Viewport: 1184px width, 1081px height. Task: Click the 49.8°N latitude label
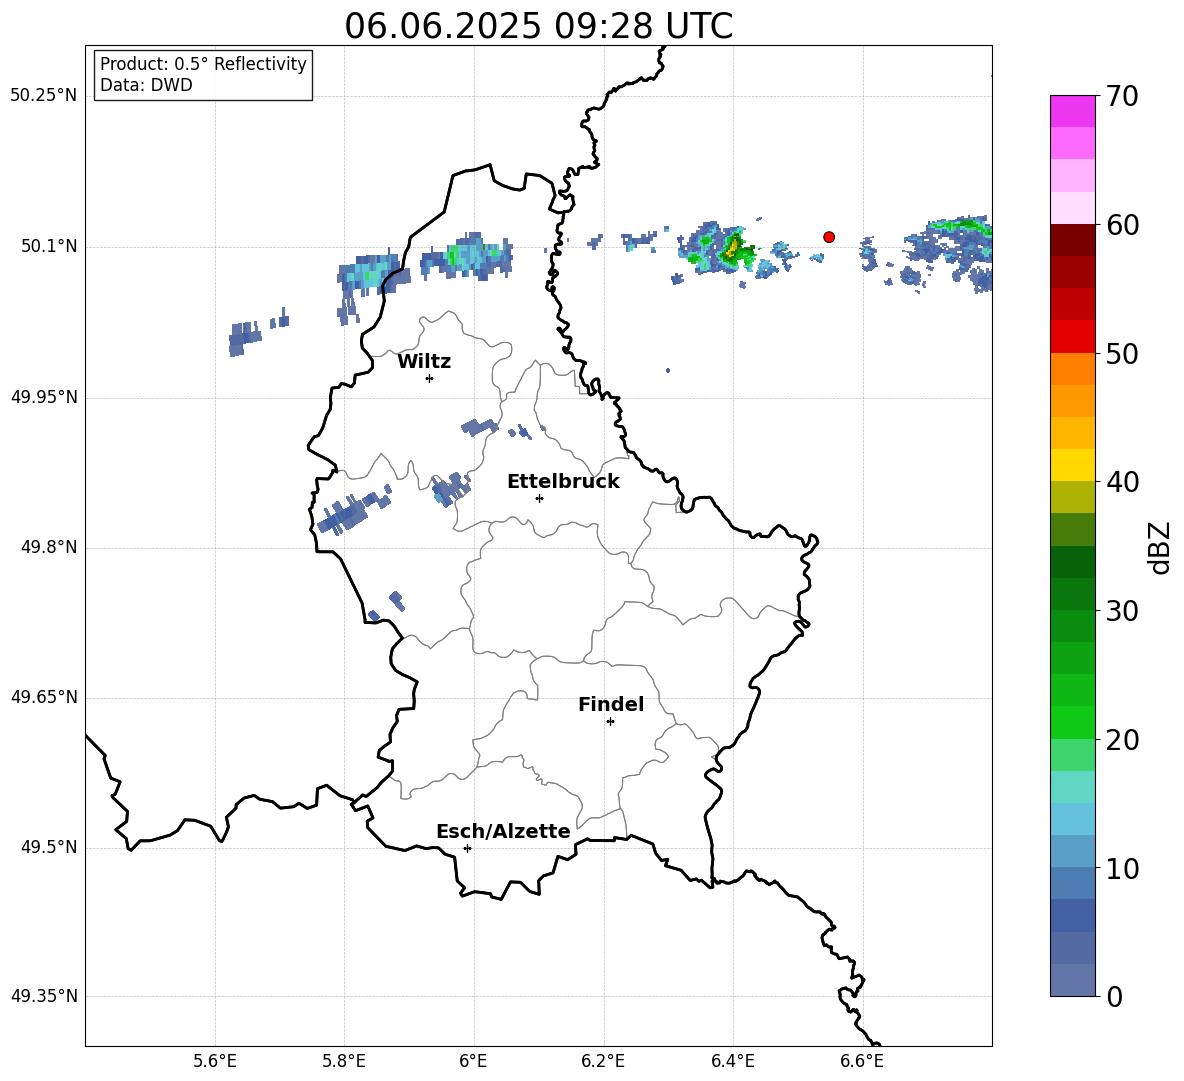tap(50, 547)
